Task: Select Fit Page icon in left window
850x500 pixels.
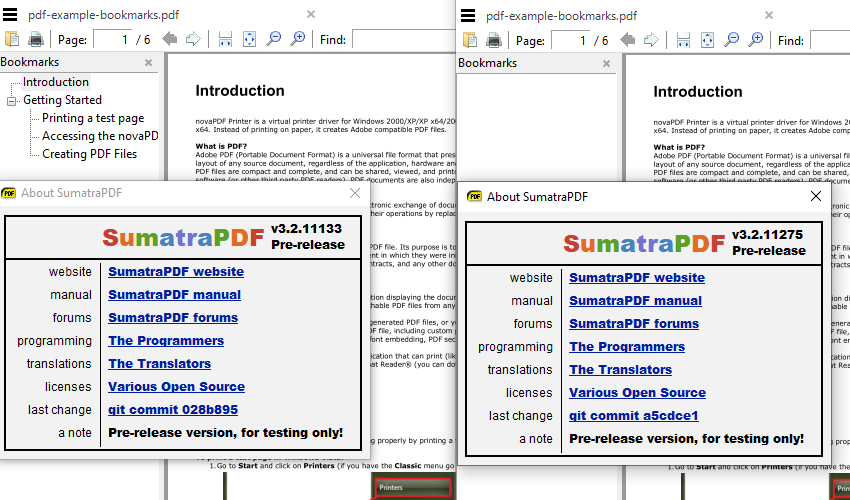Action: [249, 39]
